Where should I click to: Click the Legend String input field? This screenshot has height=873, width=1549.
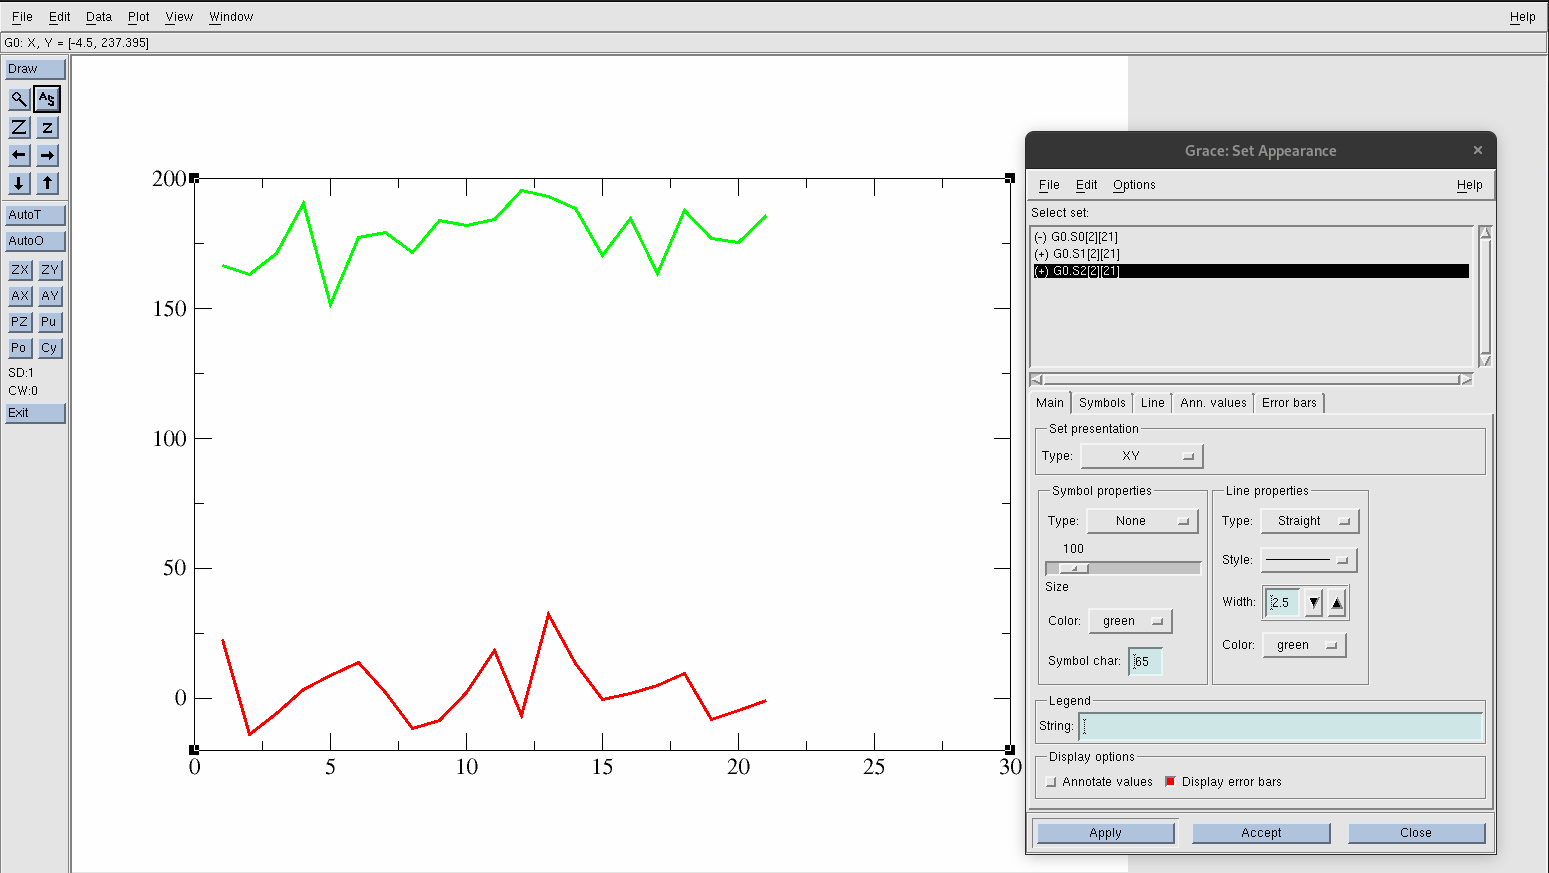coord(1280,726)
